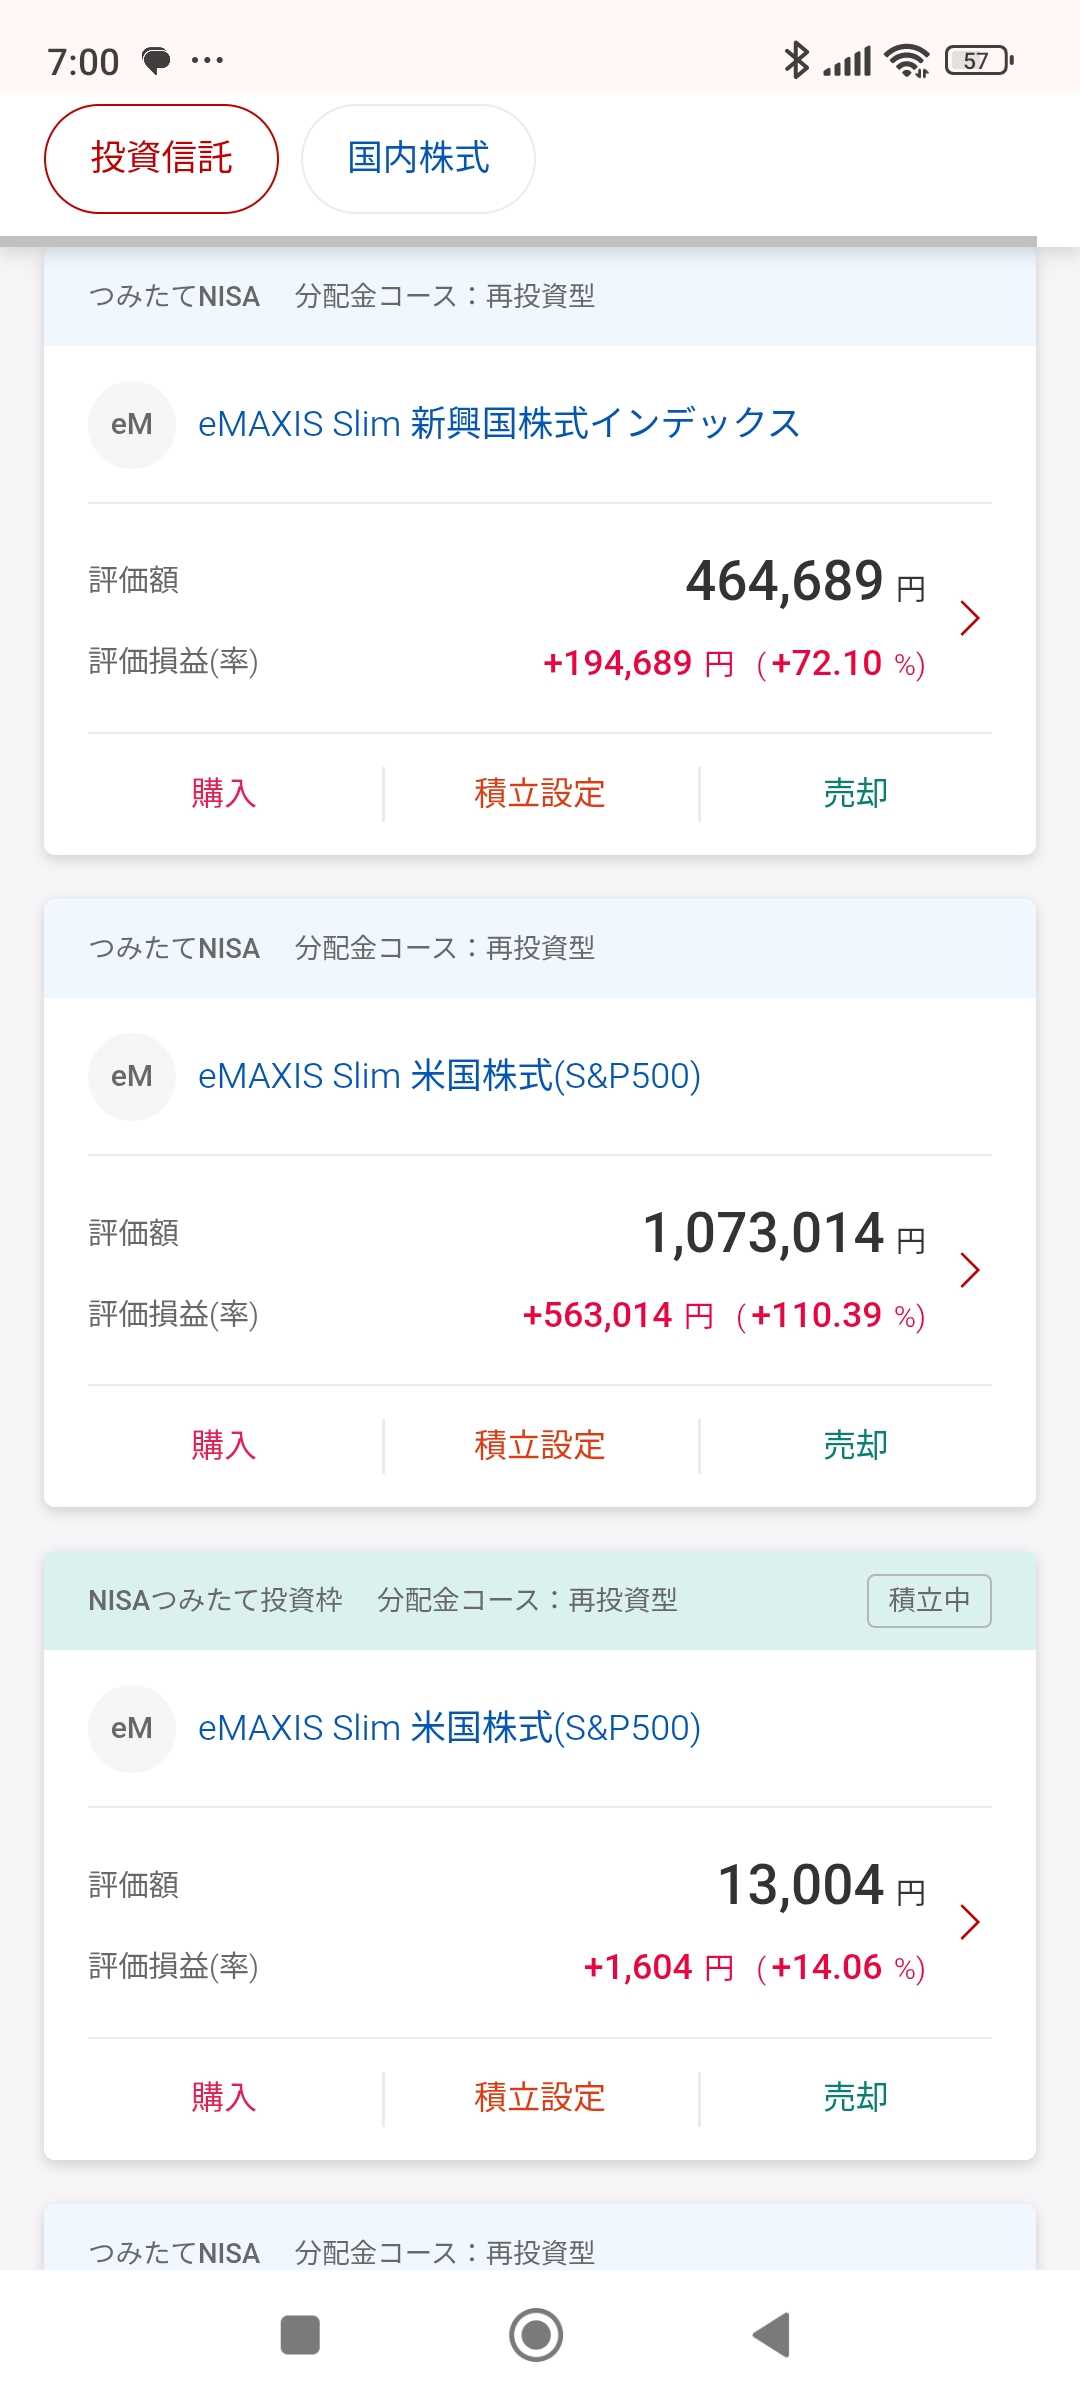1080x2400 pixels.
Task: Tap 売却 on the 13,004円 S&P500 holding
Action: tap(855, 2097)
